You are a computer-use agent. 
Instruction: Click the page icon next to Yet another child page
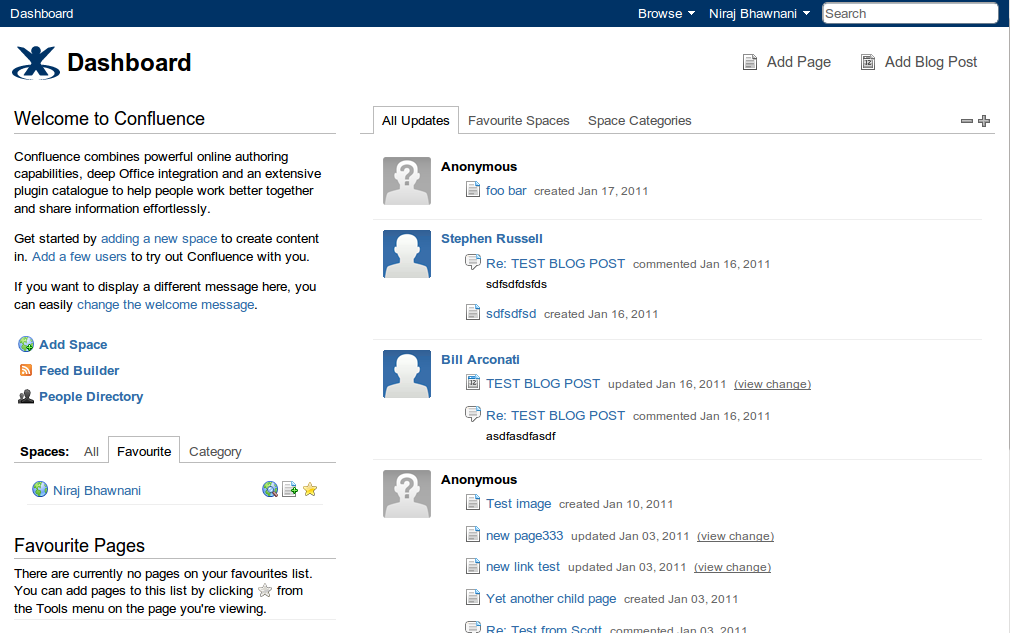473,597
